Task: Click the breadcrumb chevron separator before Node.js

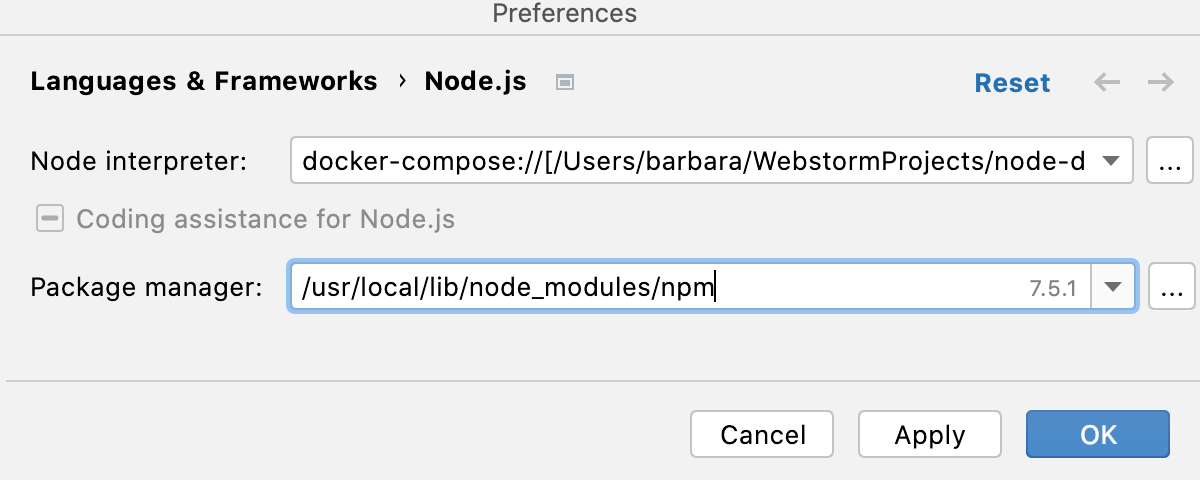Action: (x=402, y=81)
